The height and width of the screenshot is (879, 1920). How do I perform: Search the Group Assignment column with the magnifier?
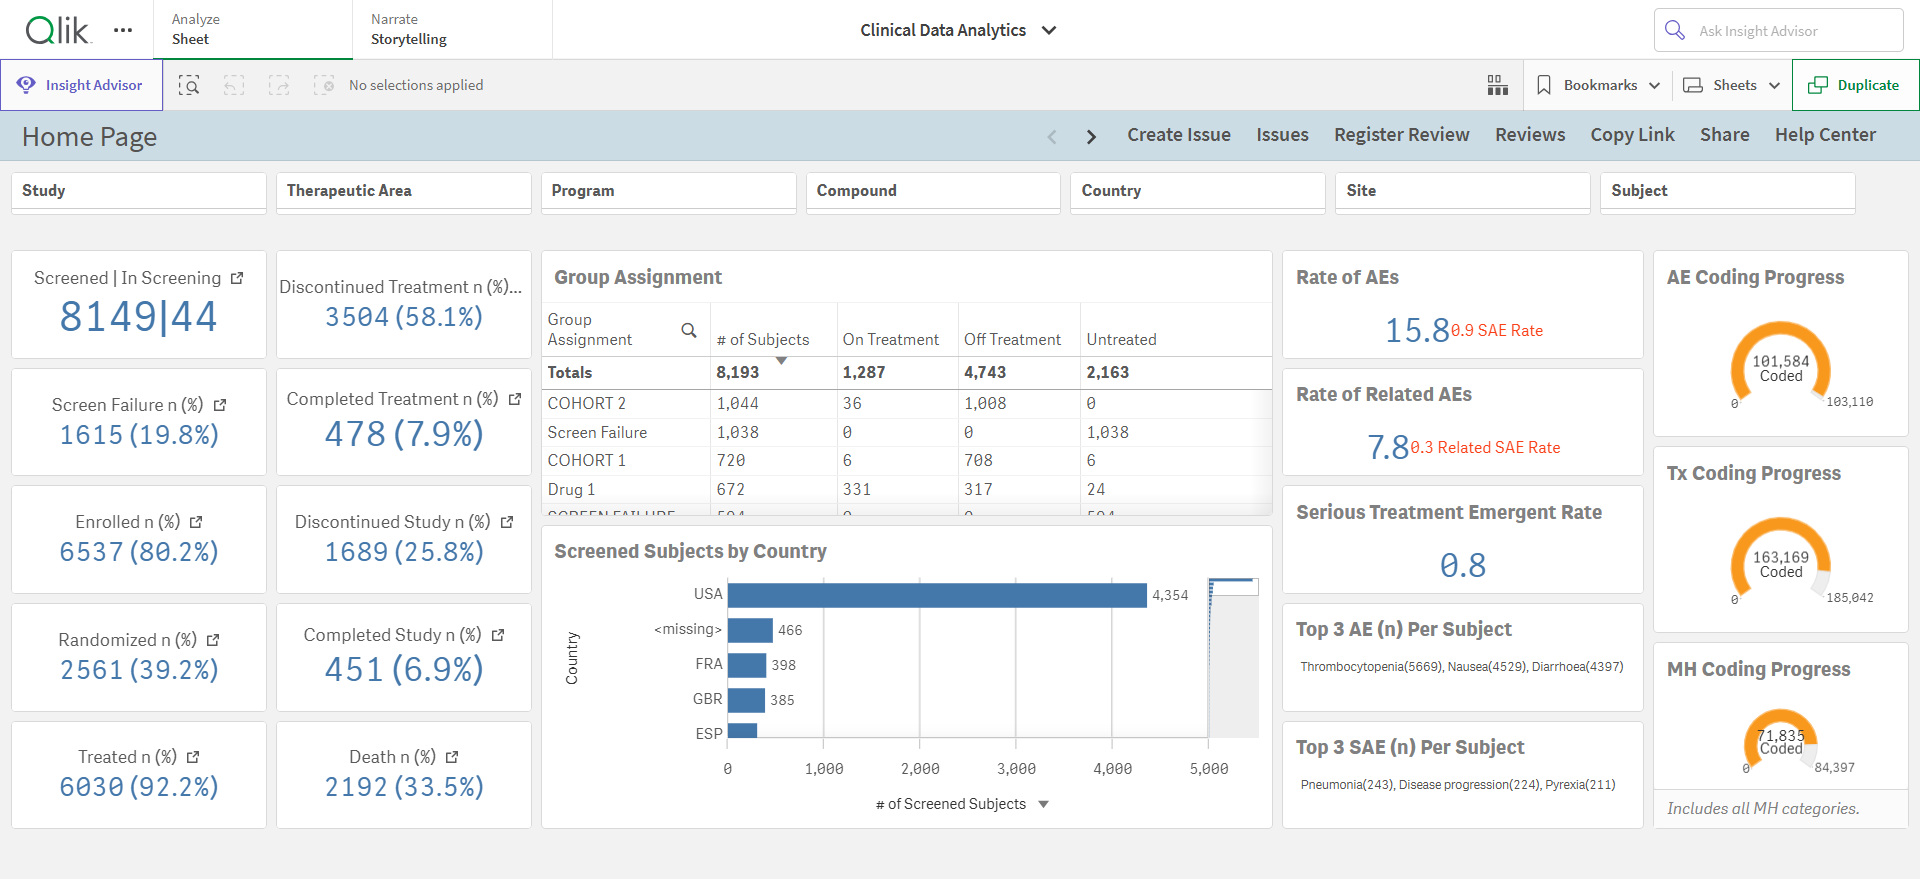pos(689,330)
